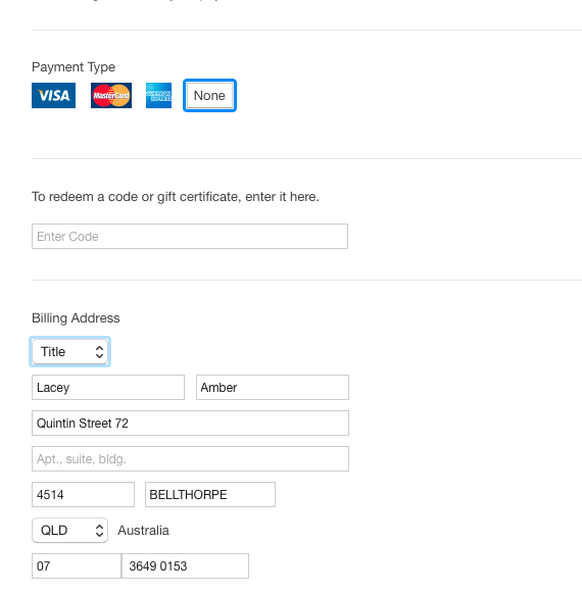This screenshot has height=594, width=582.
Task: Click the first name field containing Lacey
Action: 108,387
